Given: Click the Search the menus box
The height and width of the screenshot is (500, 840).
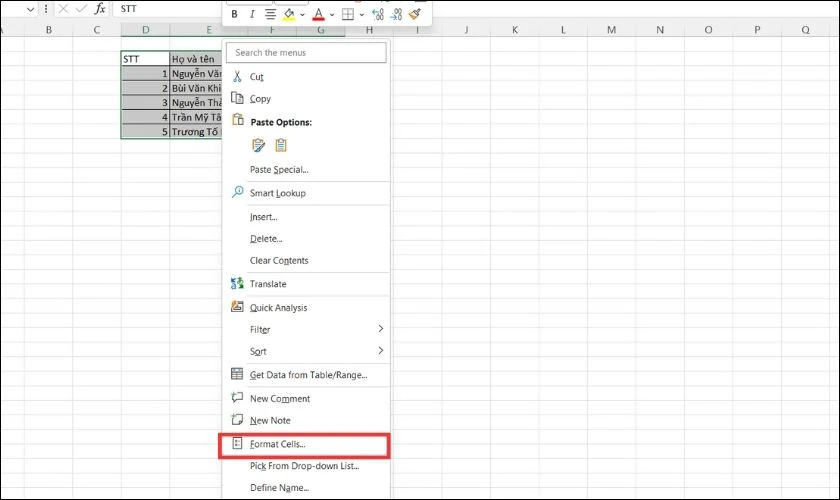Looking at the screenshot, I should click(x=306, y=53).
